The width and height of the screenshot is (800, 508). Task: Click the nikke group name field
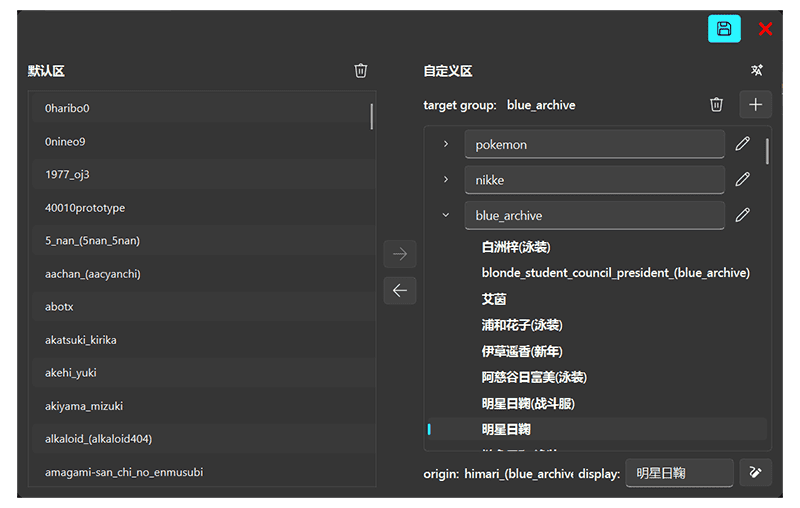click(594, 180)
